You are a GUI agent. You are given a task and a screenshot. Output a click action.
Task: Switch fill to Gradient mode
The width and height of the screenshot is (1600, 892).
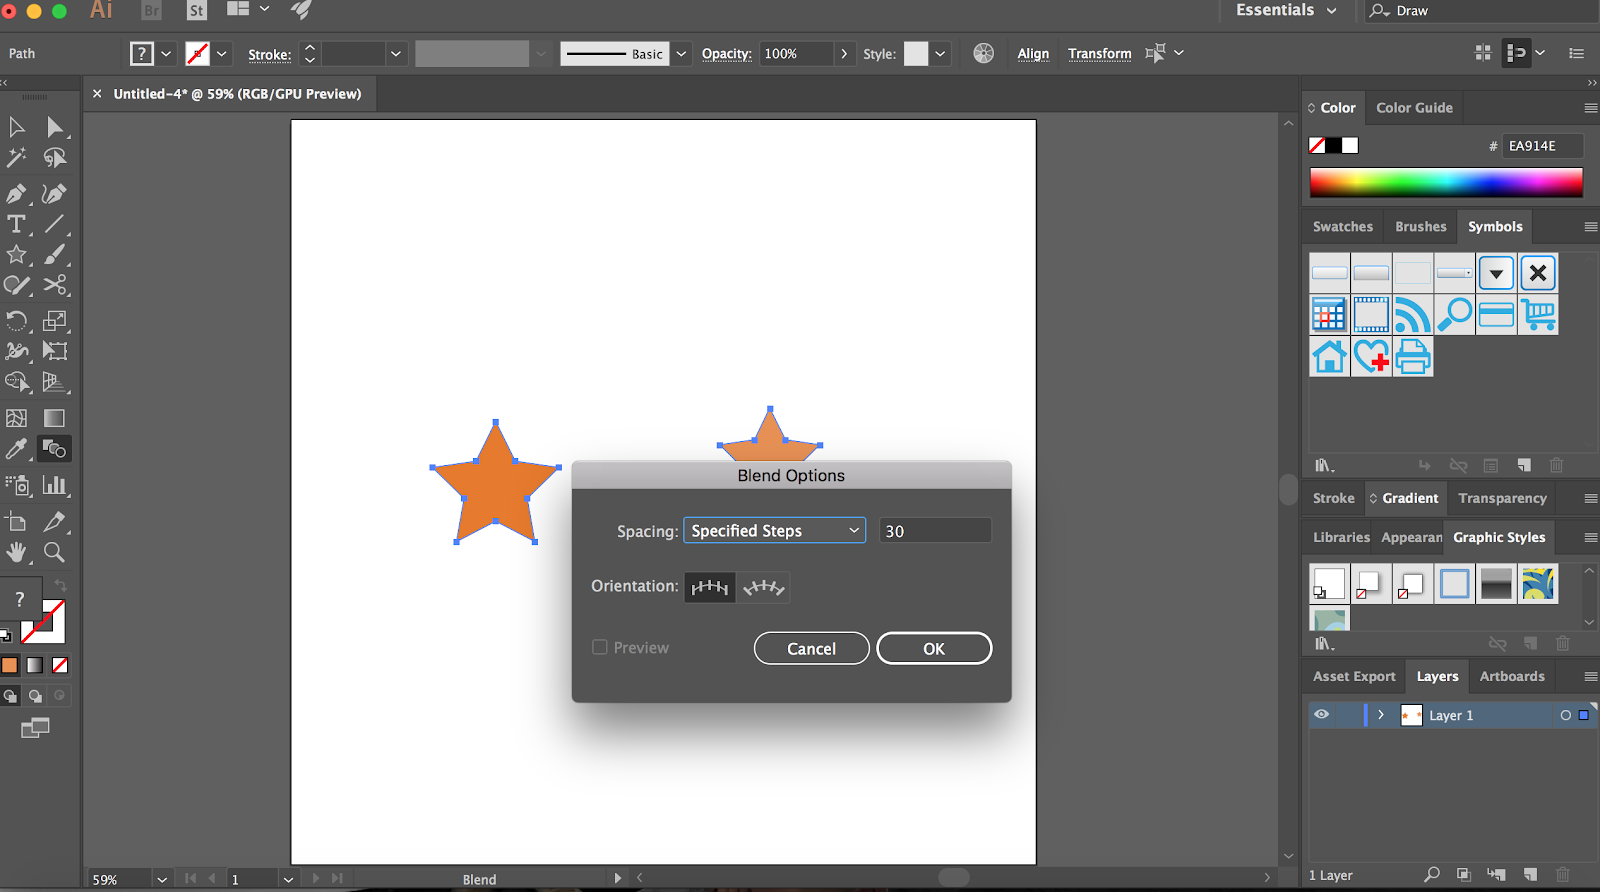pos(35,665)
